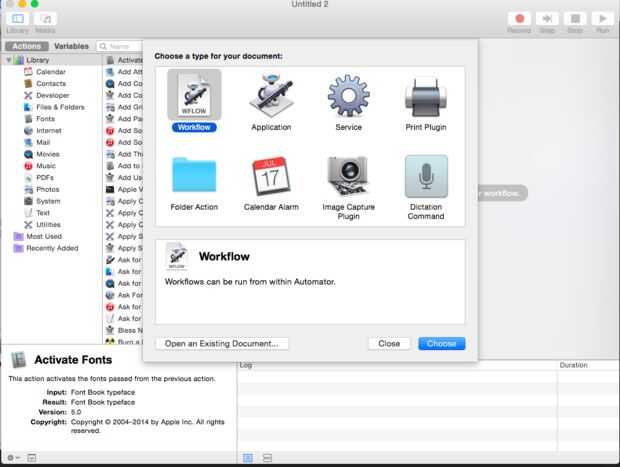Show the variables view icon

[267, 458]
